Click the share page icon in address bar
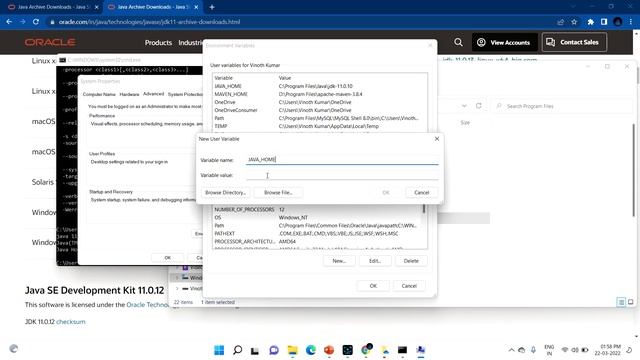Viewport: 640px width, 360px height. [x=560, y=22]
